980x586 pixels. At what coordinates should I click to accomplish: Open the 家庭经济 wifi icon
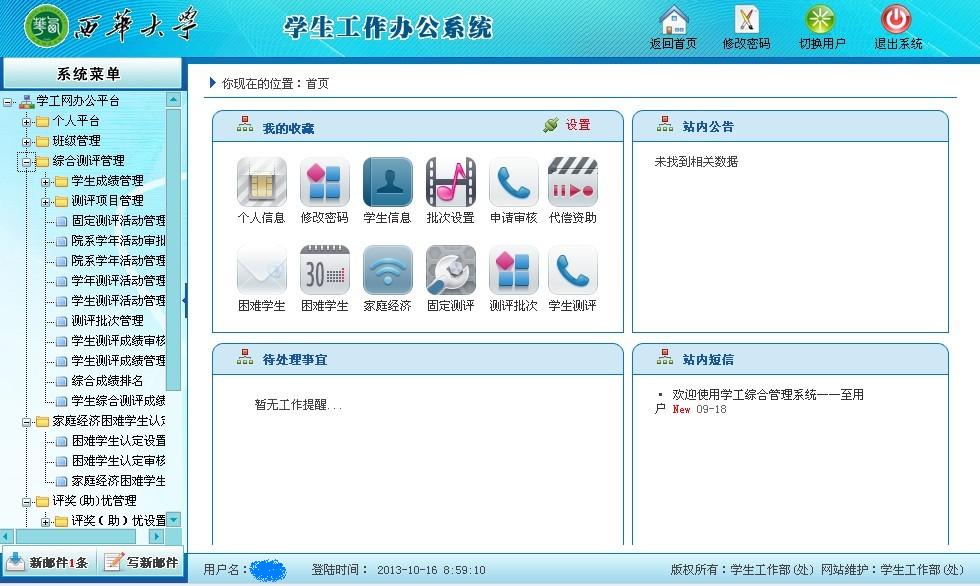[x=387, y=270]
